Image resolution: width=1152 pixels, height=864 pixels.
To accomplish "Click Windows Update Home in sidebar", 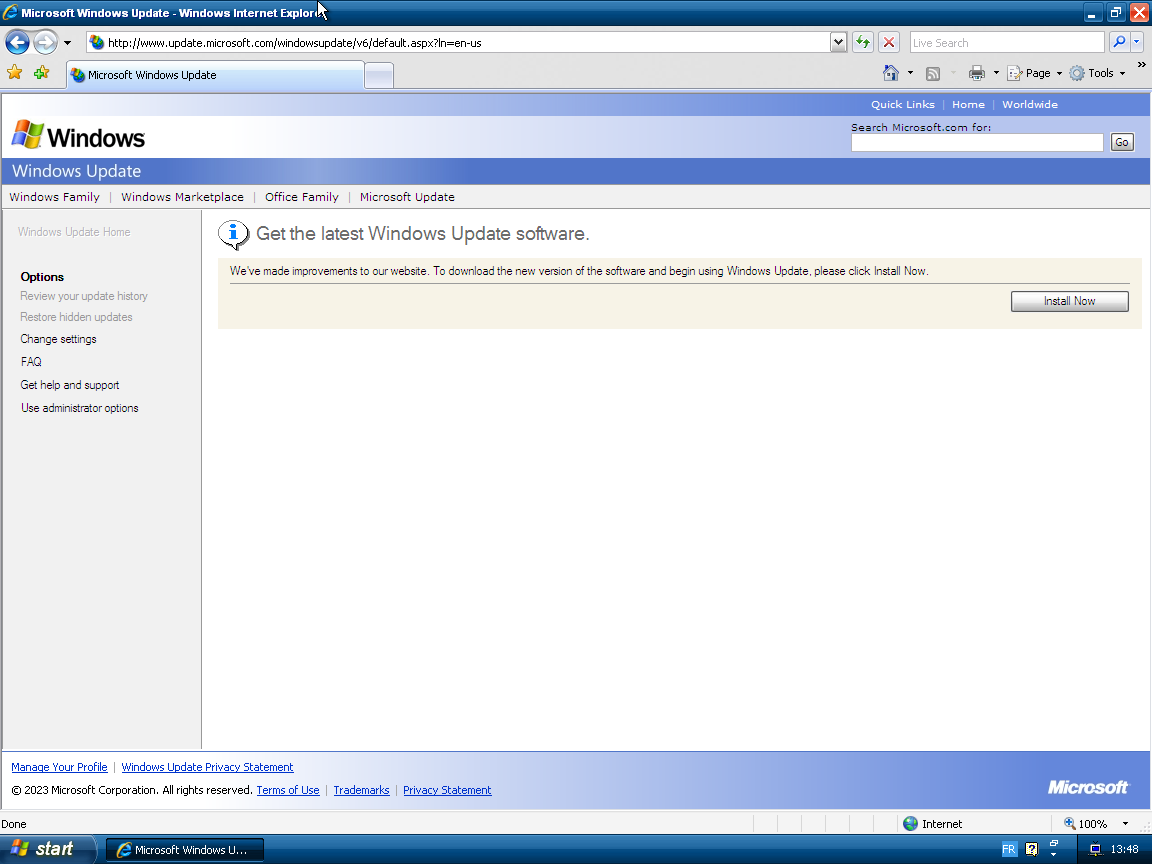I will (74, 231).
